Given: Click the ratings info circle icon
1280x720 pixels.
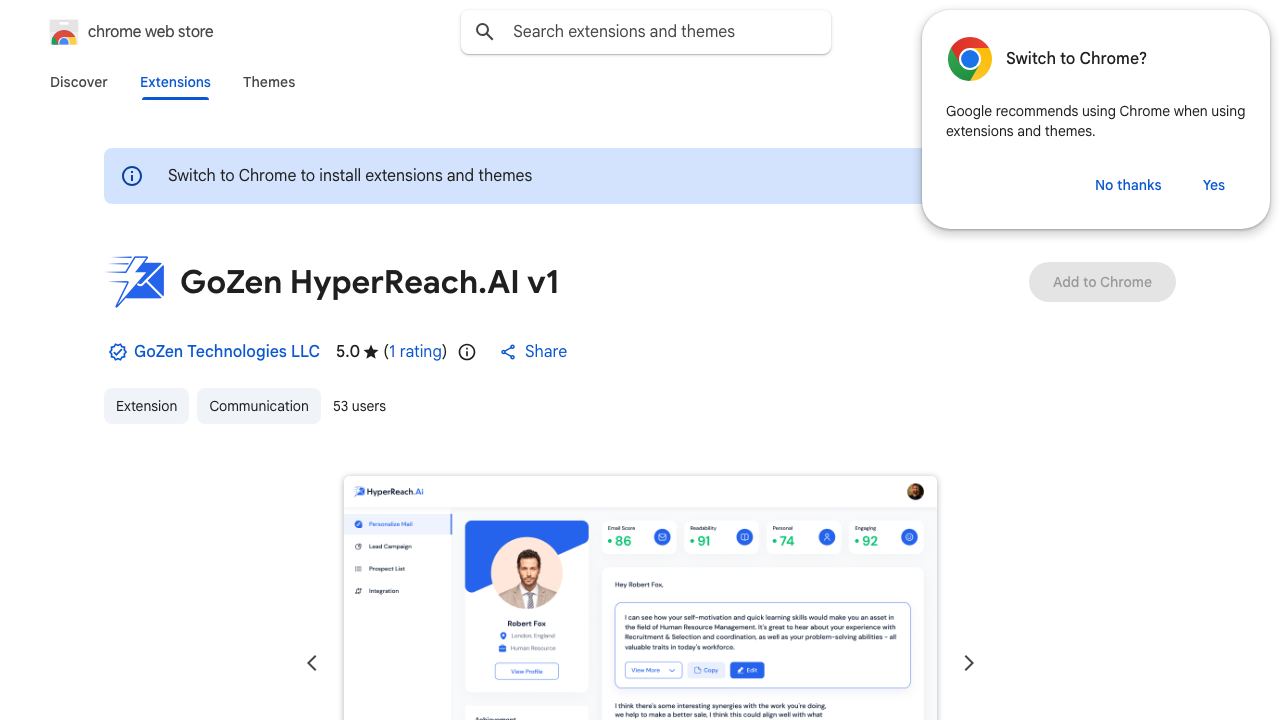Looking at the screenshot, I should pyautogui.click(x=467, y=352).
